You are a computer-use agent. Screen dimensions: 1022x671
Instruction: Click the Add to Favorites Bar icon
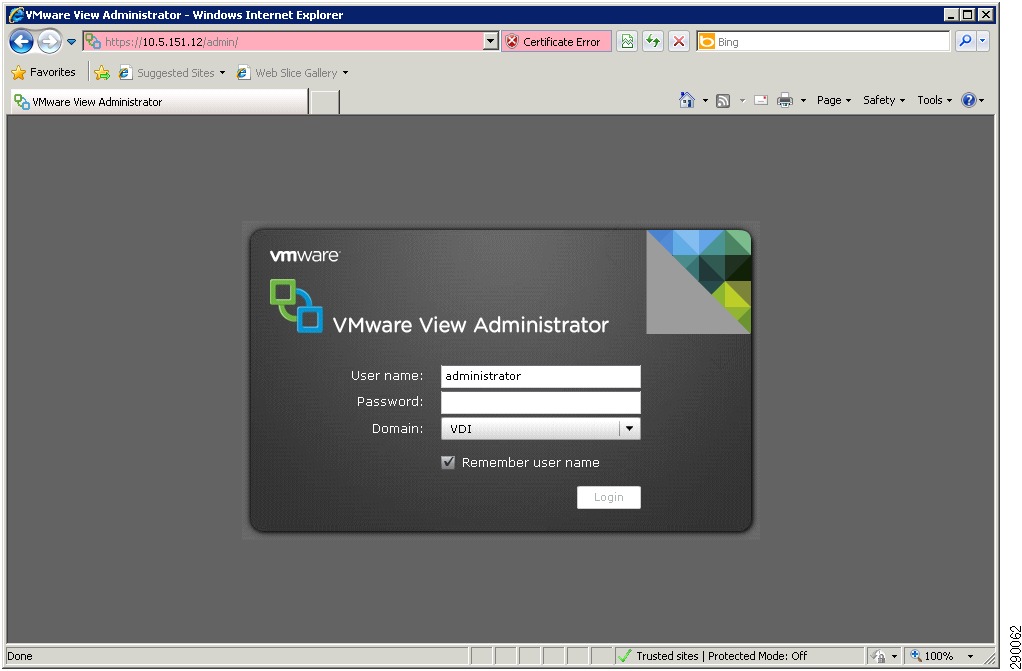[102, 72]
